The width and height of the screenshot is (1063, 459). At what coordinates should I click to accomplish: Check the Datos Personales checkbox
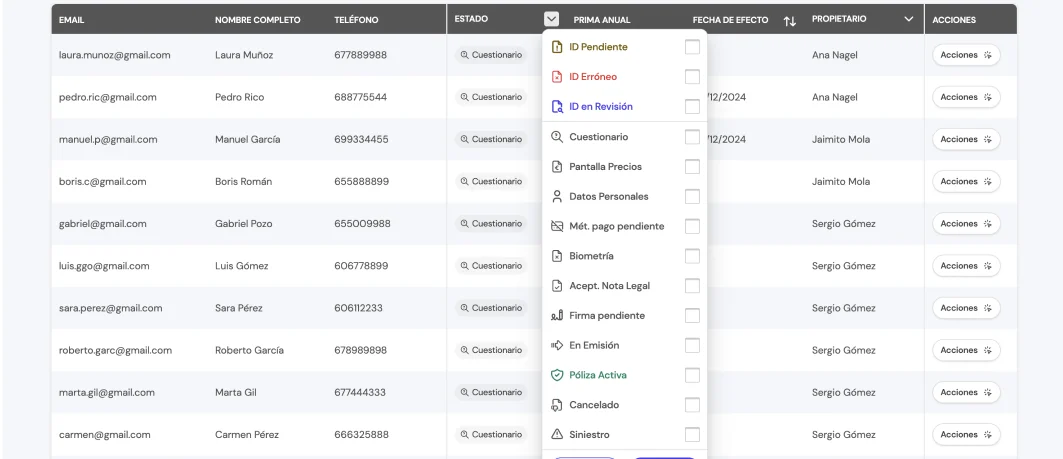click(692, 197)
